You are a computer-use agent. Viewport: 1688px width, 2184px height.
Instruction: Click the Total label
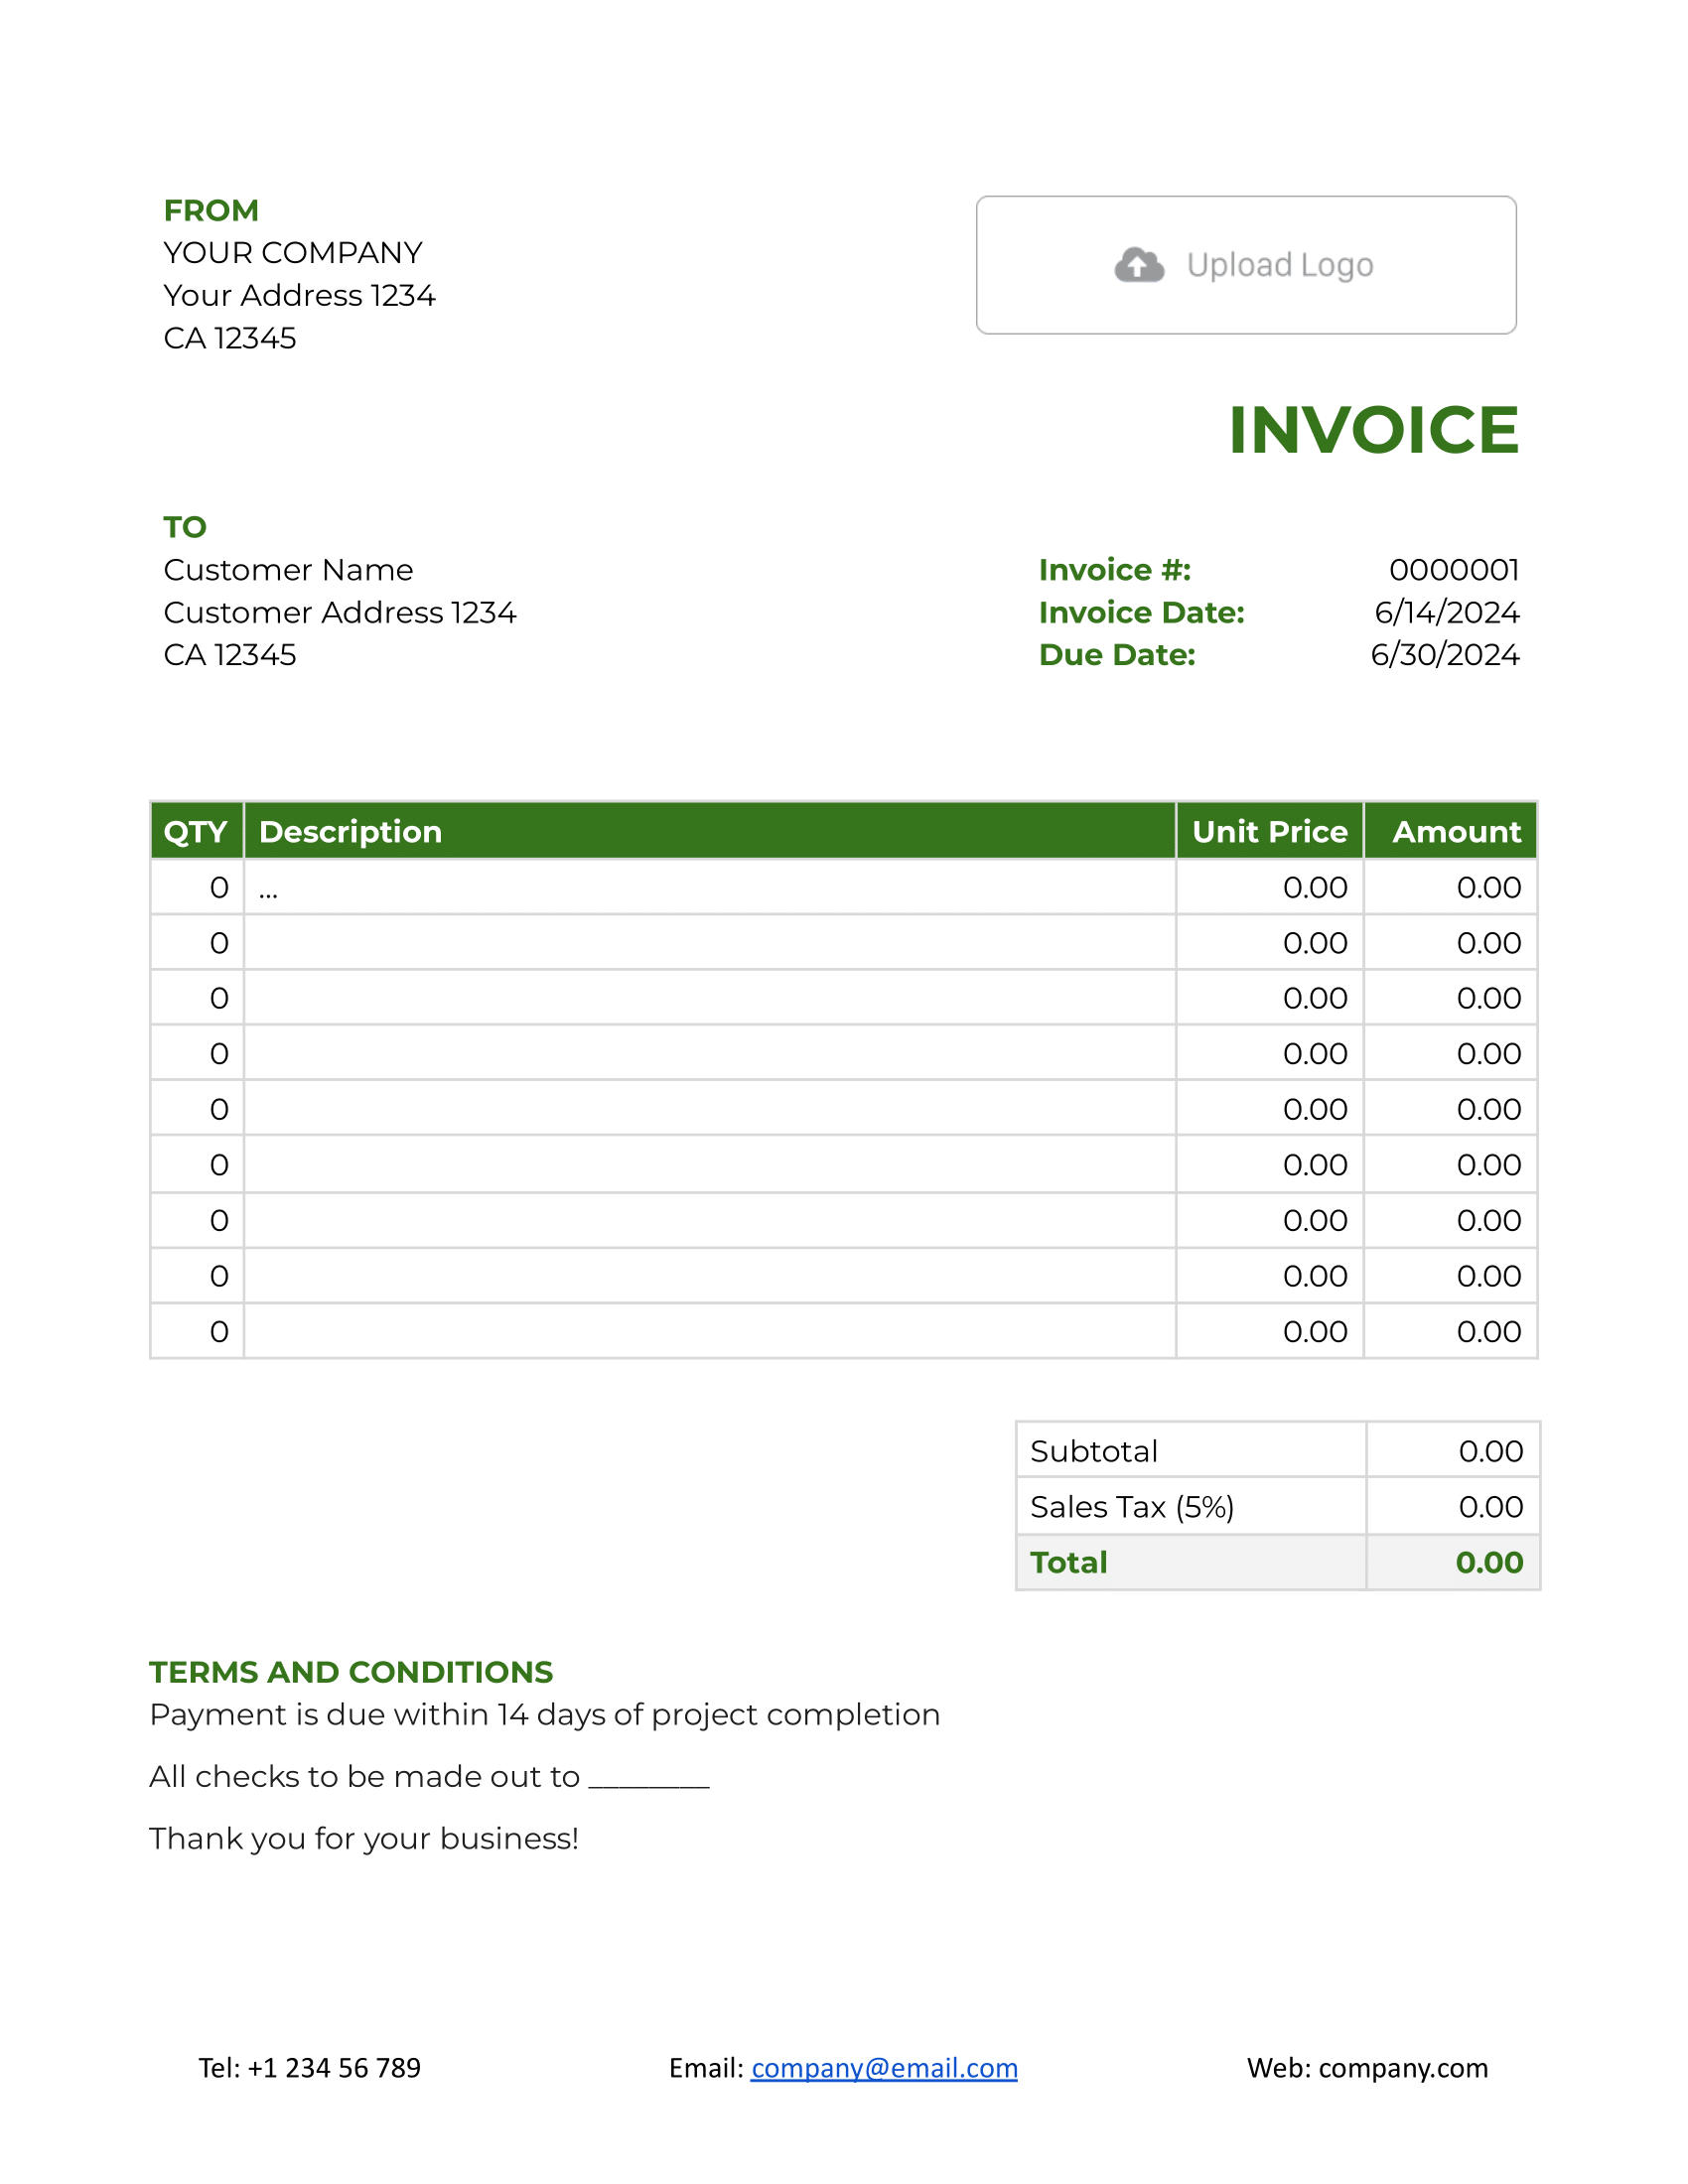tap(1069, 1563)
